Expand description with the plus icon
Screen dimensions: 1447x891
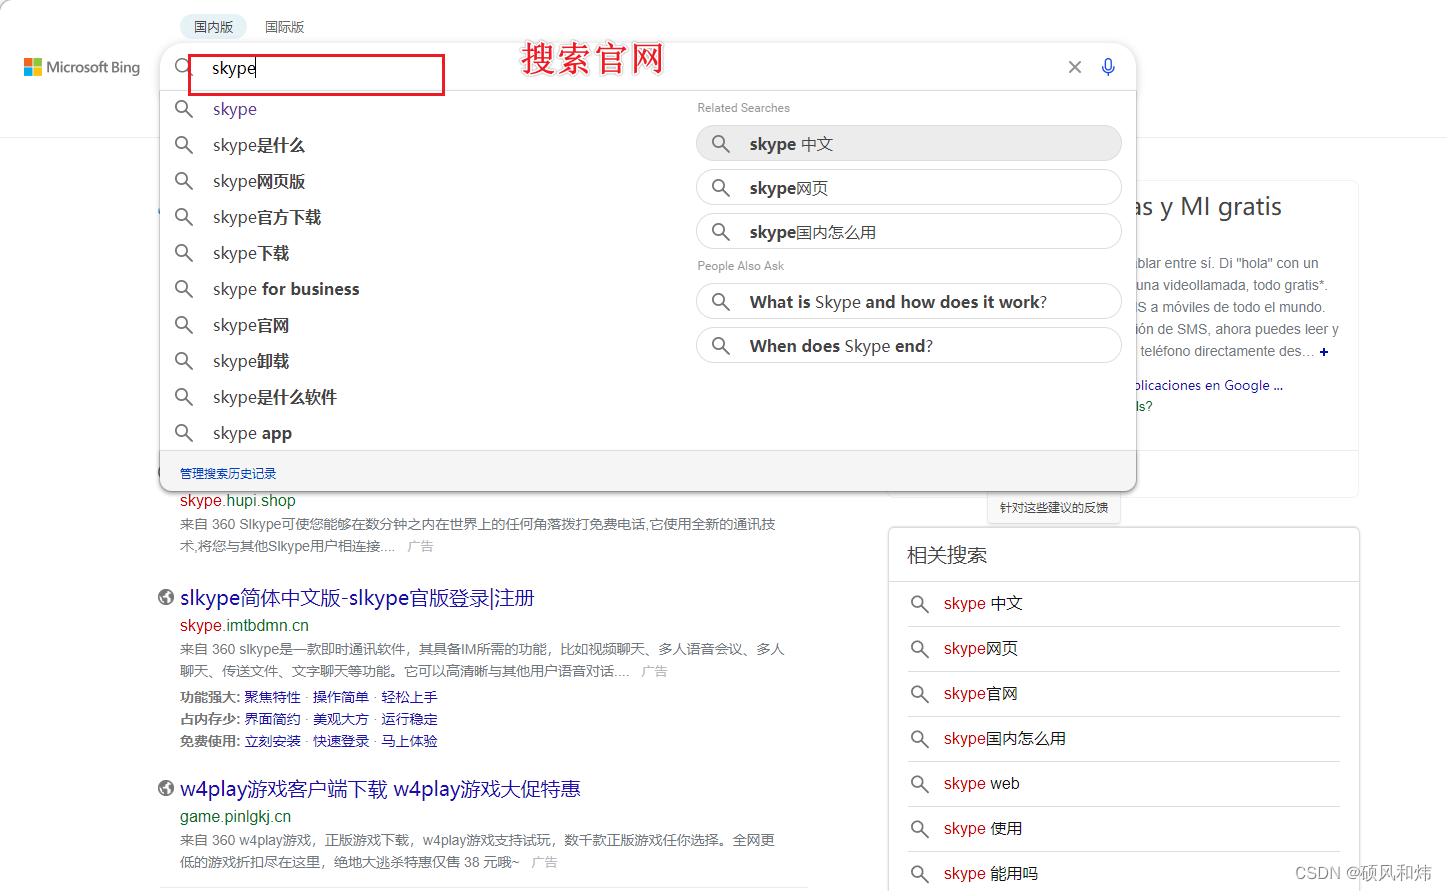click(x=1324, y=352)
